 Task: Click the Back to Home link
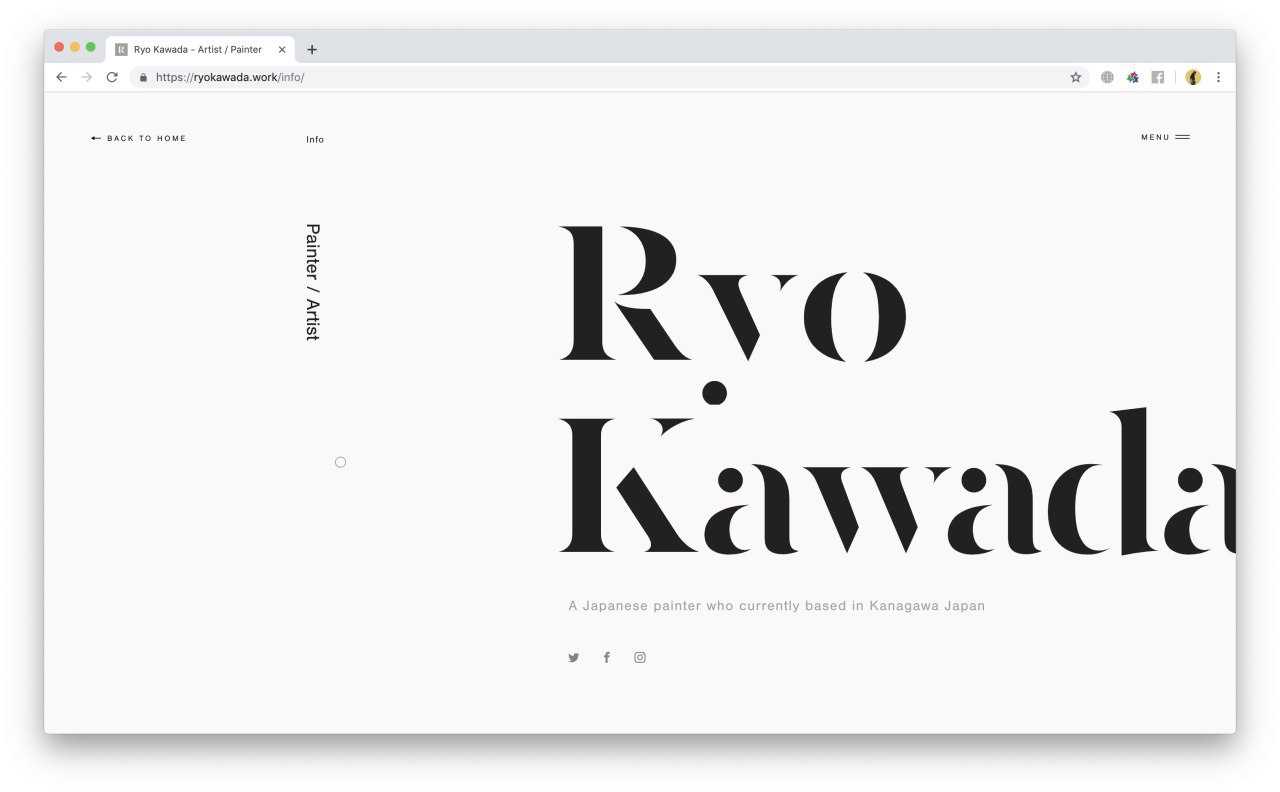point(139,138)
